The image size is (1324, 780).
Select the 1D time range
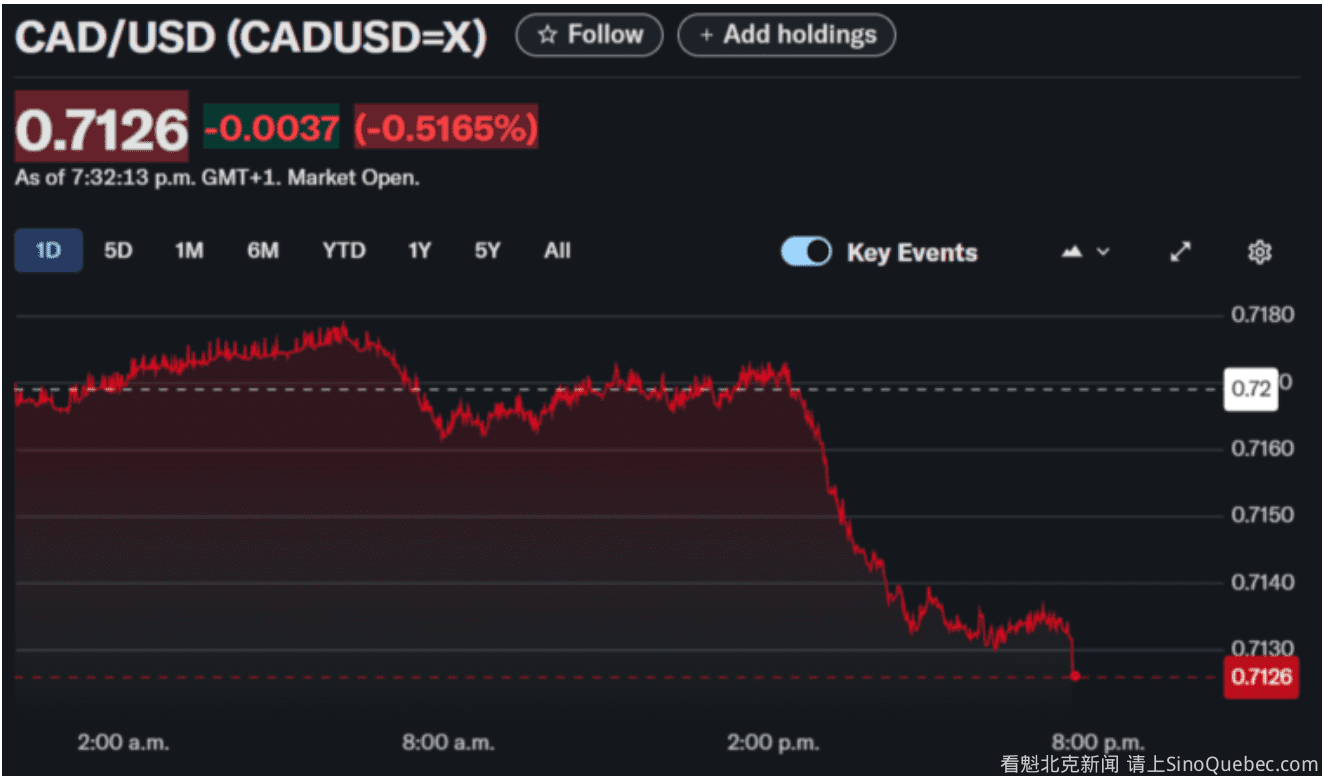click(48, 251)
